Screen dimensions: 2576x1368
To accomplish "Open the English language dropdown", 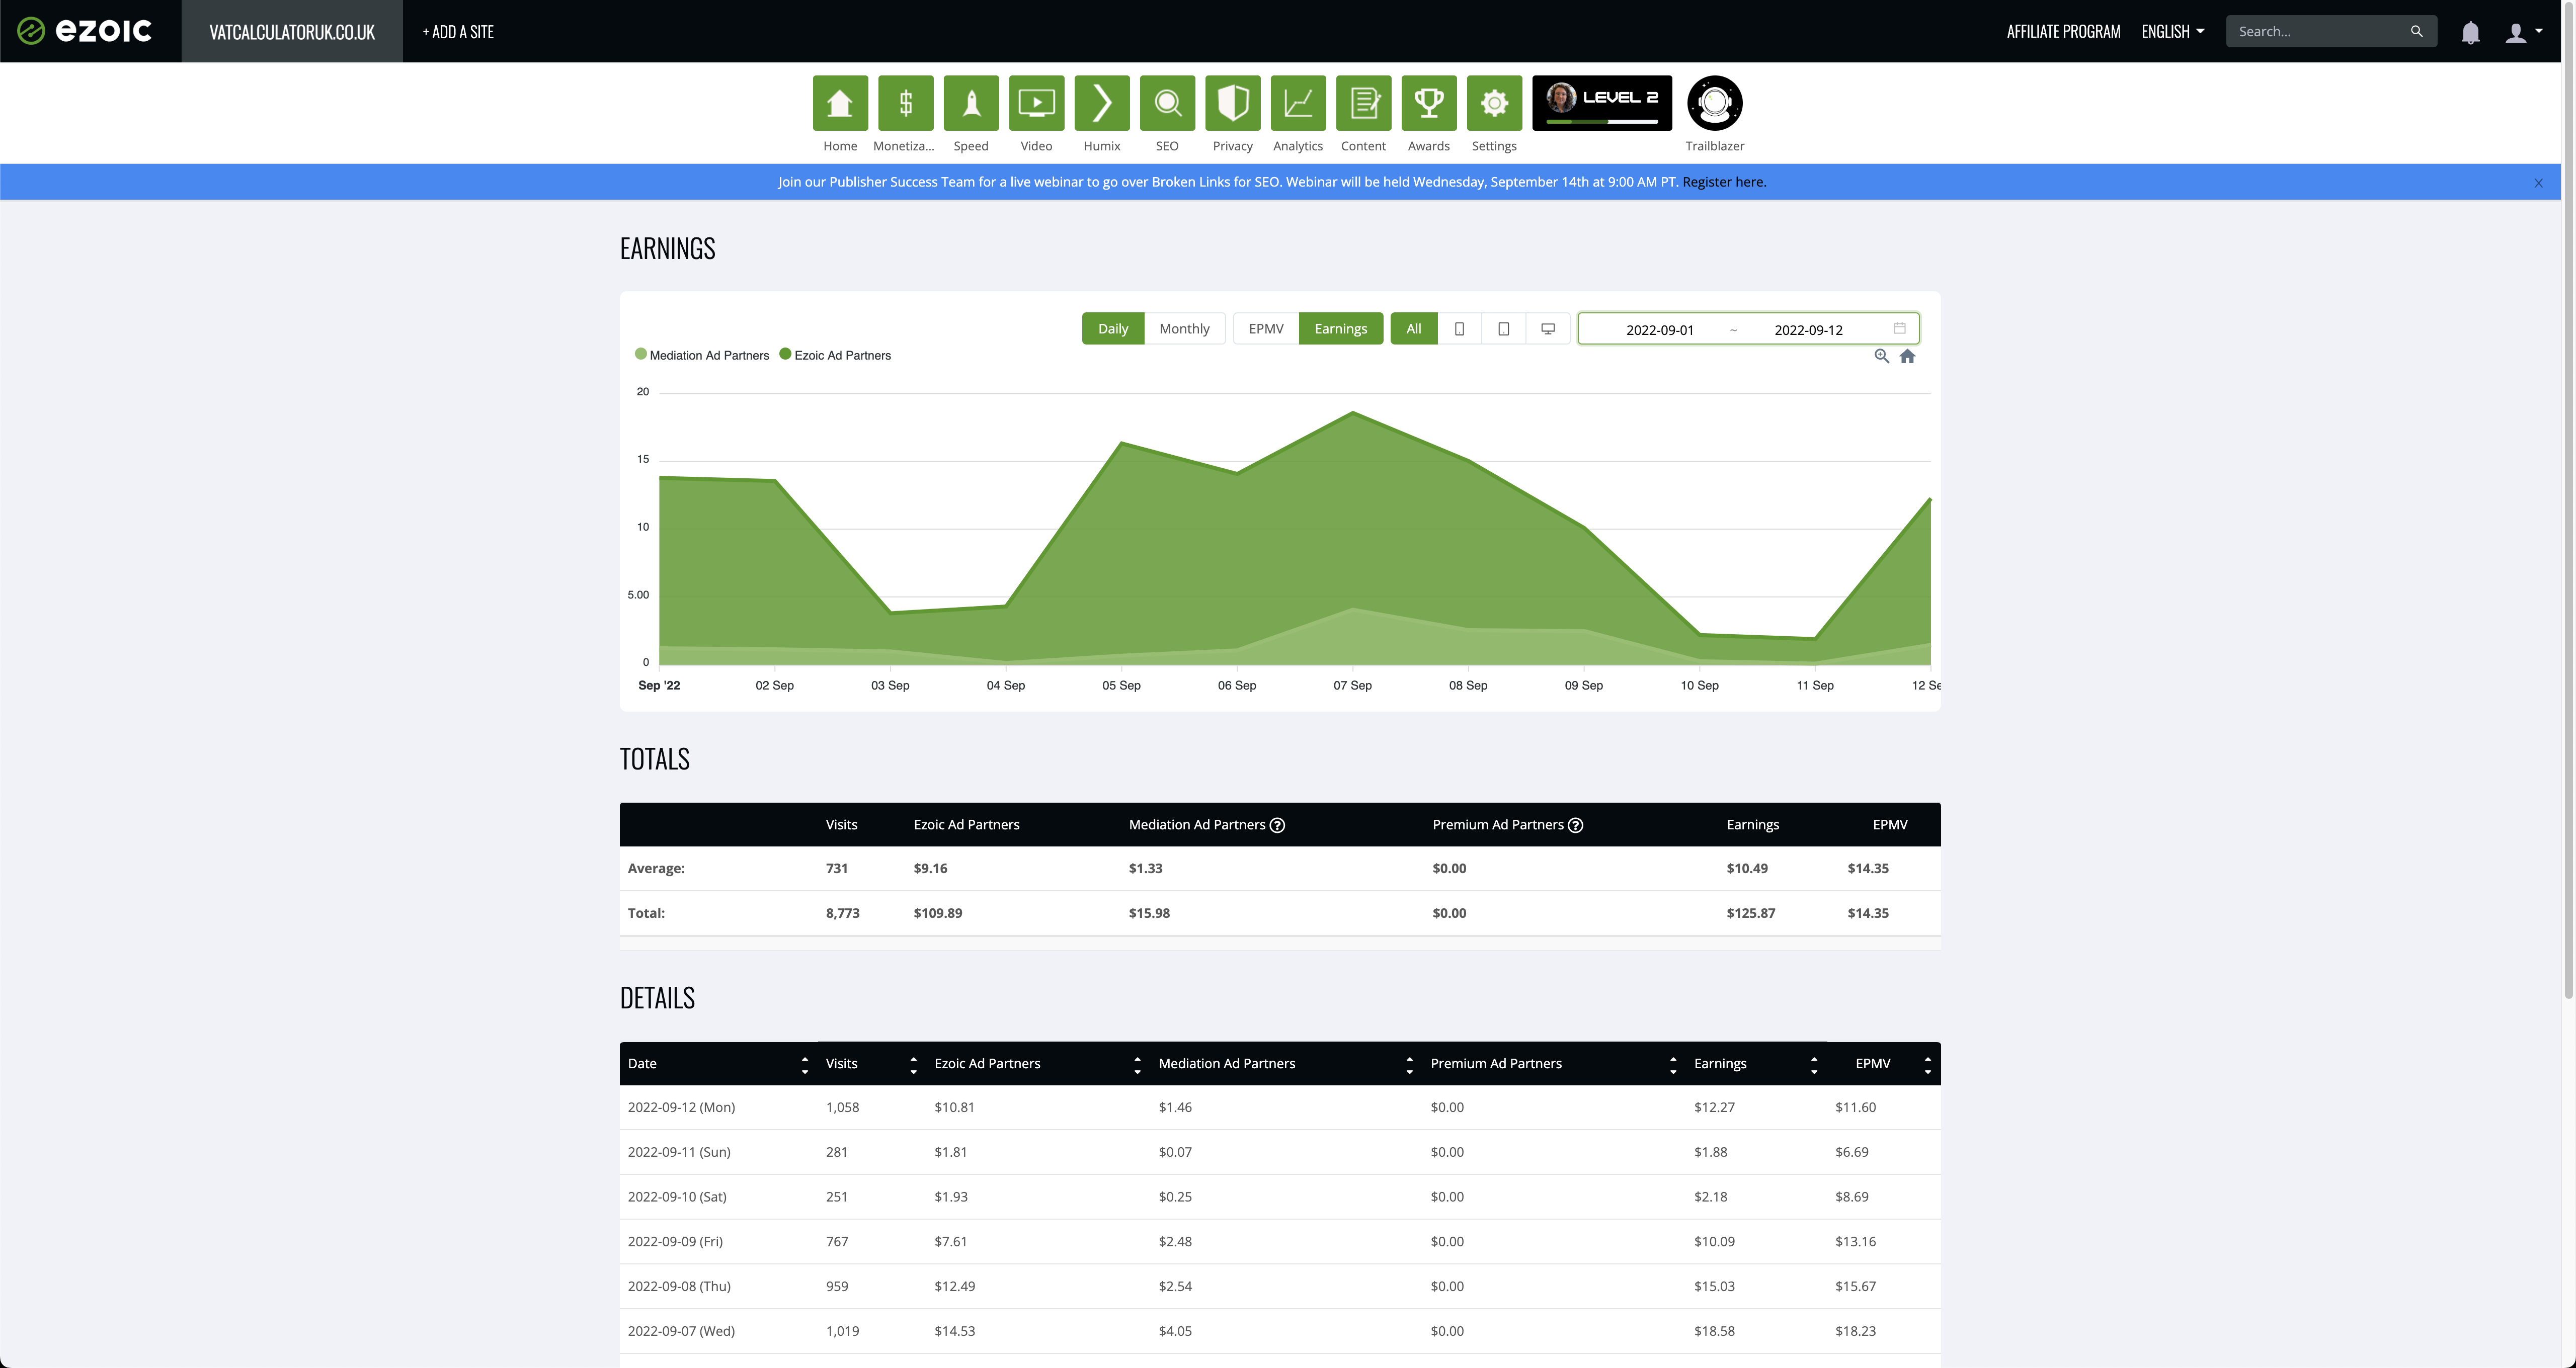I will click(x=2172, y=31).
